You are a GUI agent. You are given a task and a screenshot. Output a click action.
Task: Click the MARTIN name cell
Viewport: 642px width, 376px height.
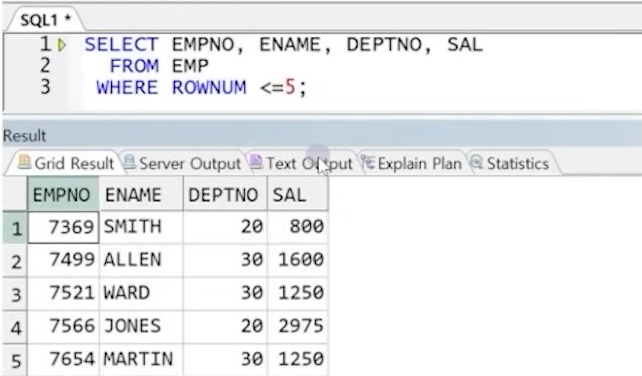[x=141, y=360]
